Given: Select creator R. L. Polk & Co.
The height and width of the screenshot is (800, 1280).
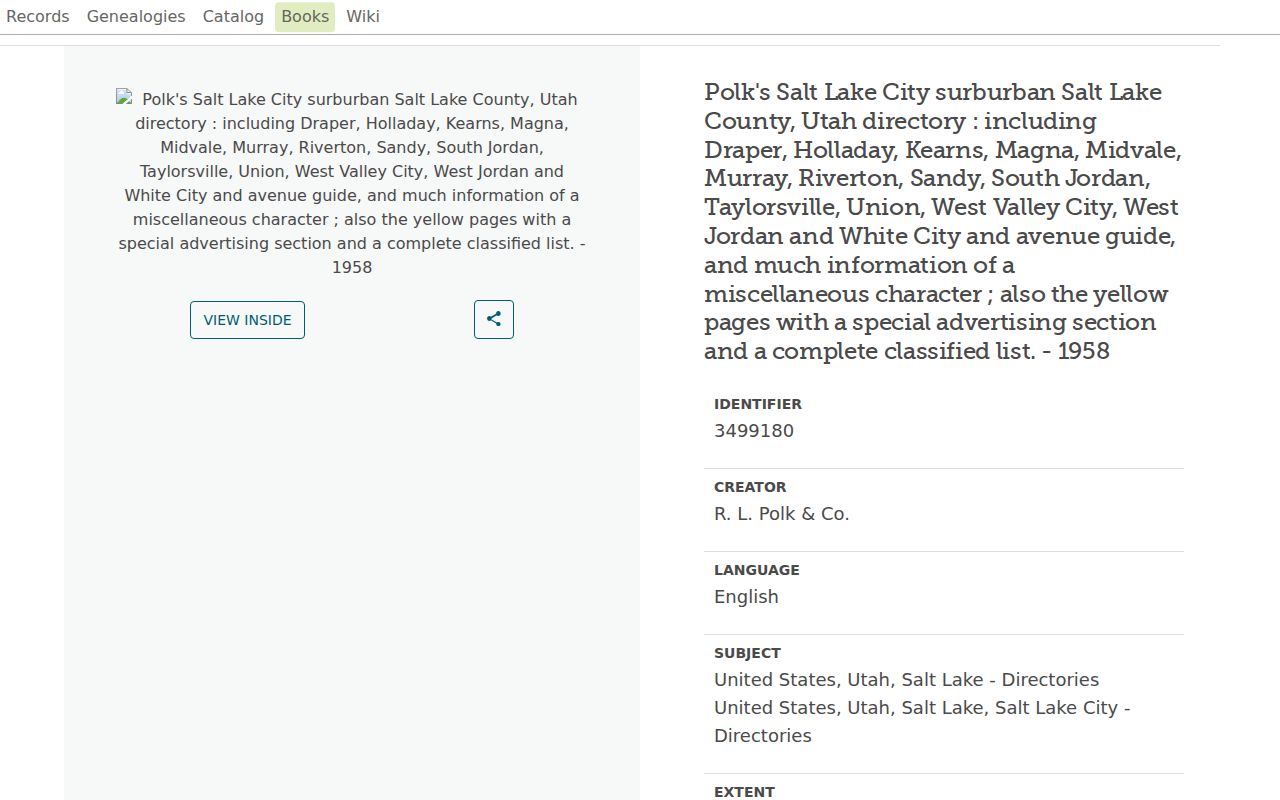Looking at the screenshot, I should pos(782,514).
